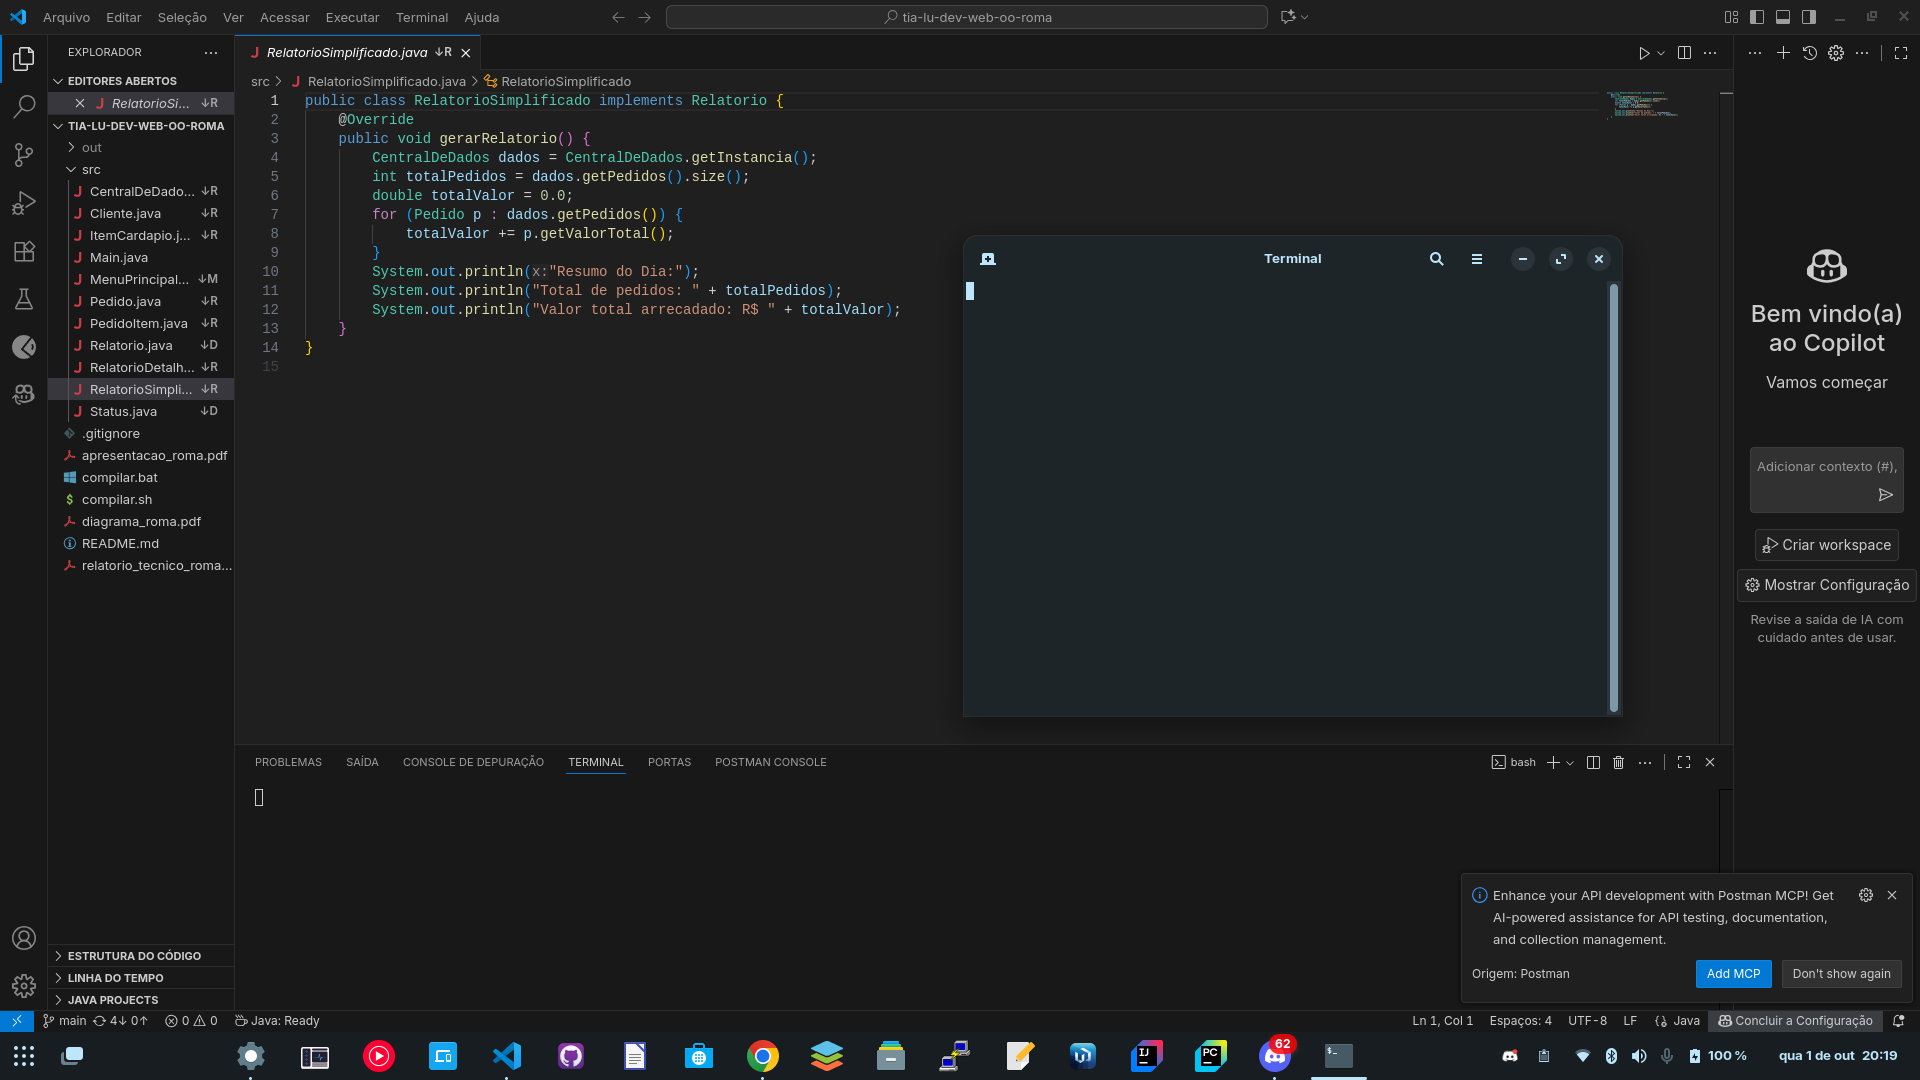Click search icon in floating Terminal window
The height and width of the screenshot is (1080, 1920).
pos(1436,259)
